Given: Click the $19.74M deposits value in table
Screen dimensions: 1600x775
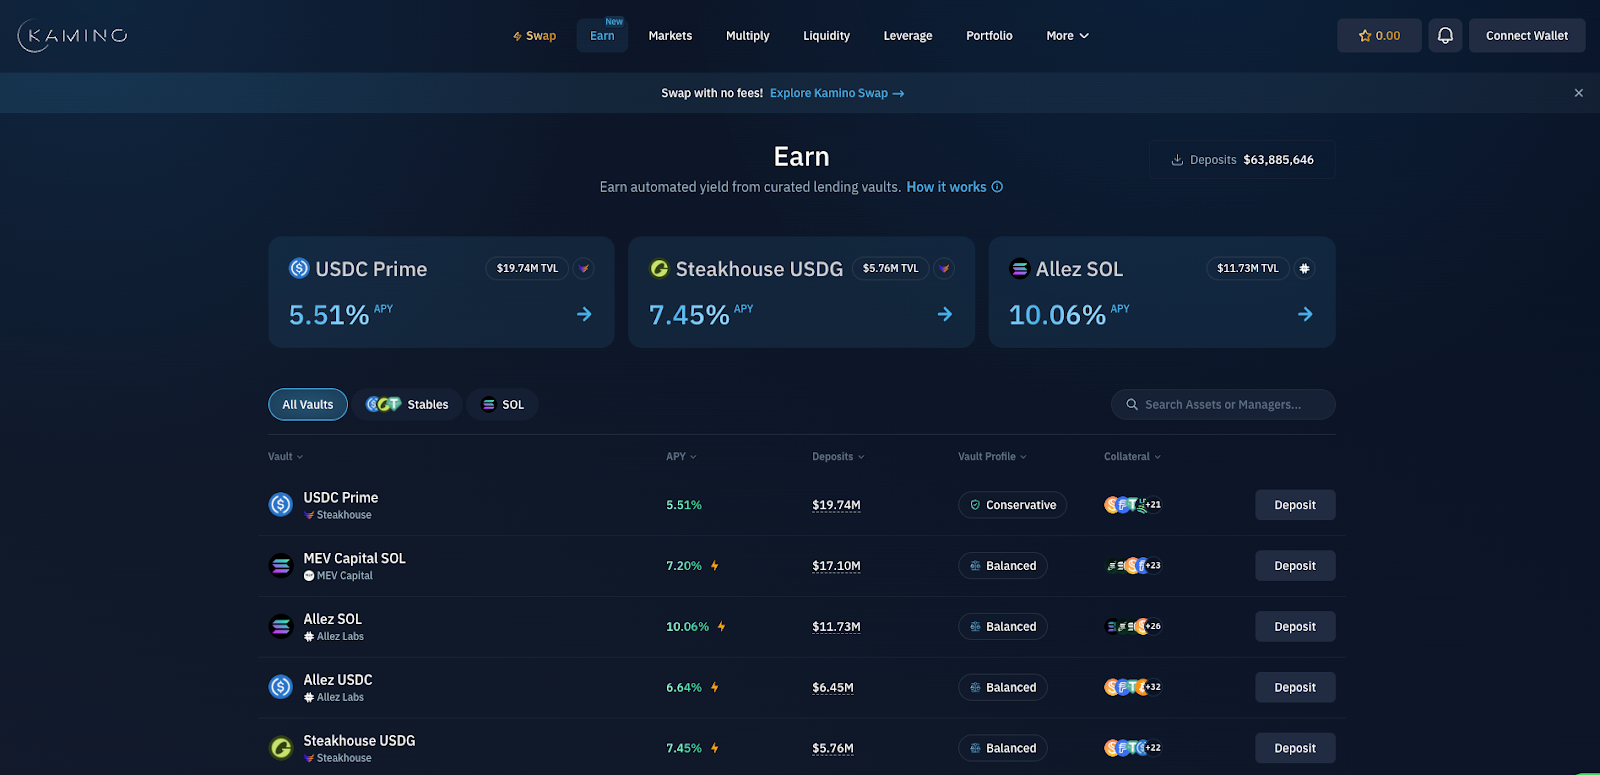Looking at the screenshot, I should [x=836, y=505].
